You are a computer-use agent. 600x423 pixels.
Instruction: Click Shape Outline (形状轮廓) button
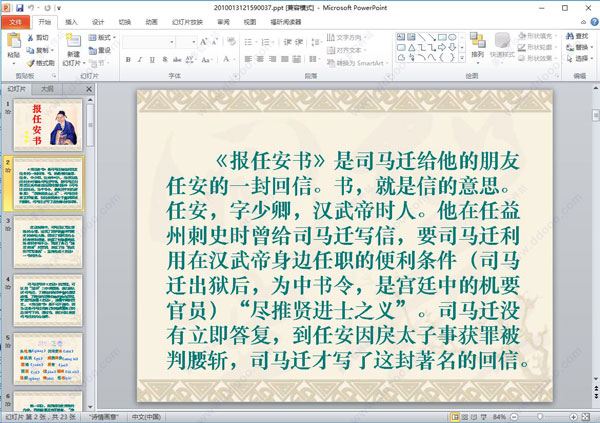535,47
